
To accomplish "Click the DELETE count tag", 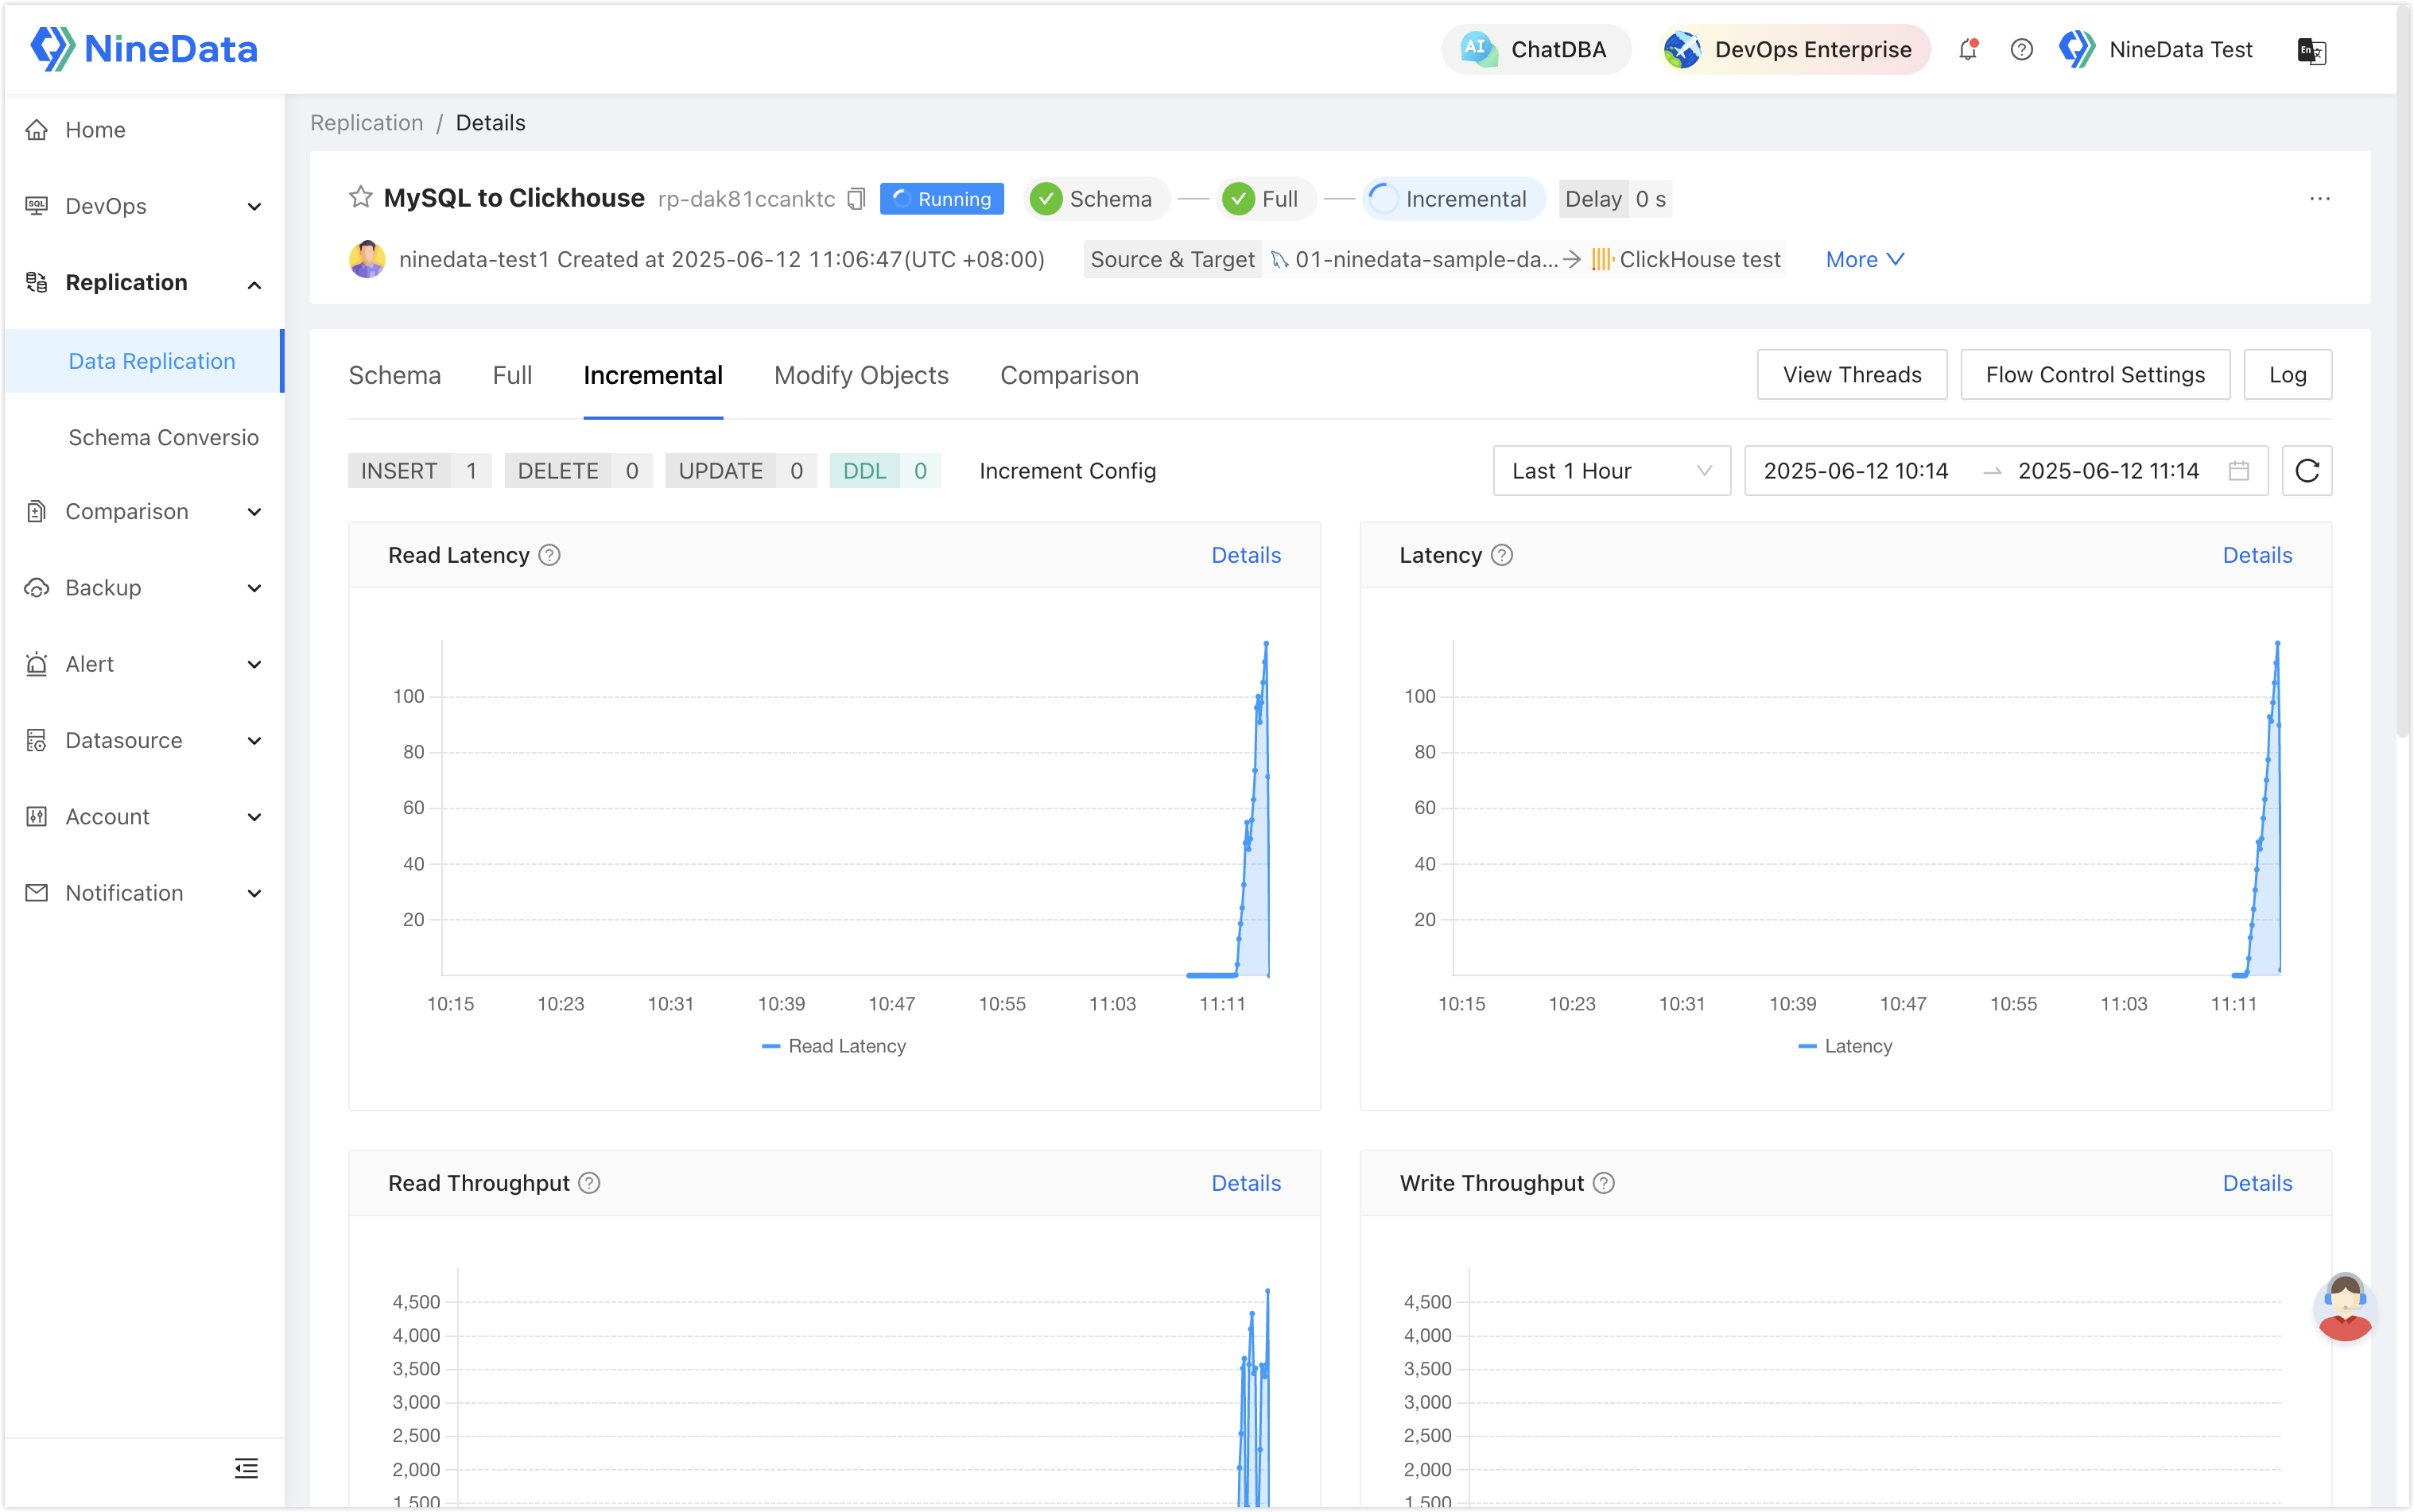I will (578, 470).
